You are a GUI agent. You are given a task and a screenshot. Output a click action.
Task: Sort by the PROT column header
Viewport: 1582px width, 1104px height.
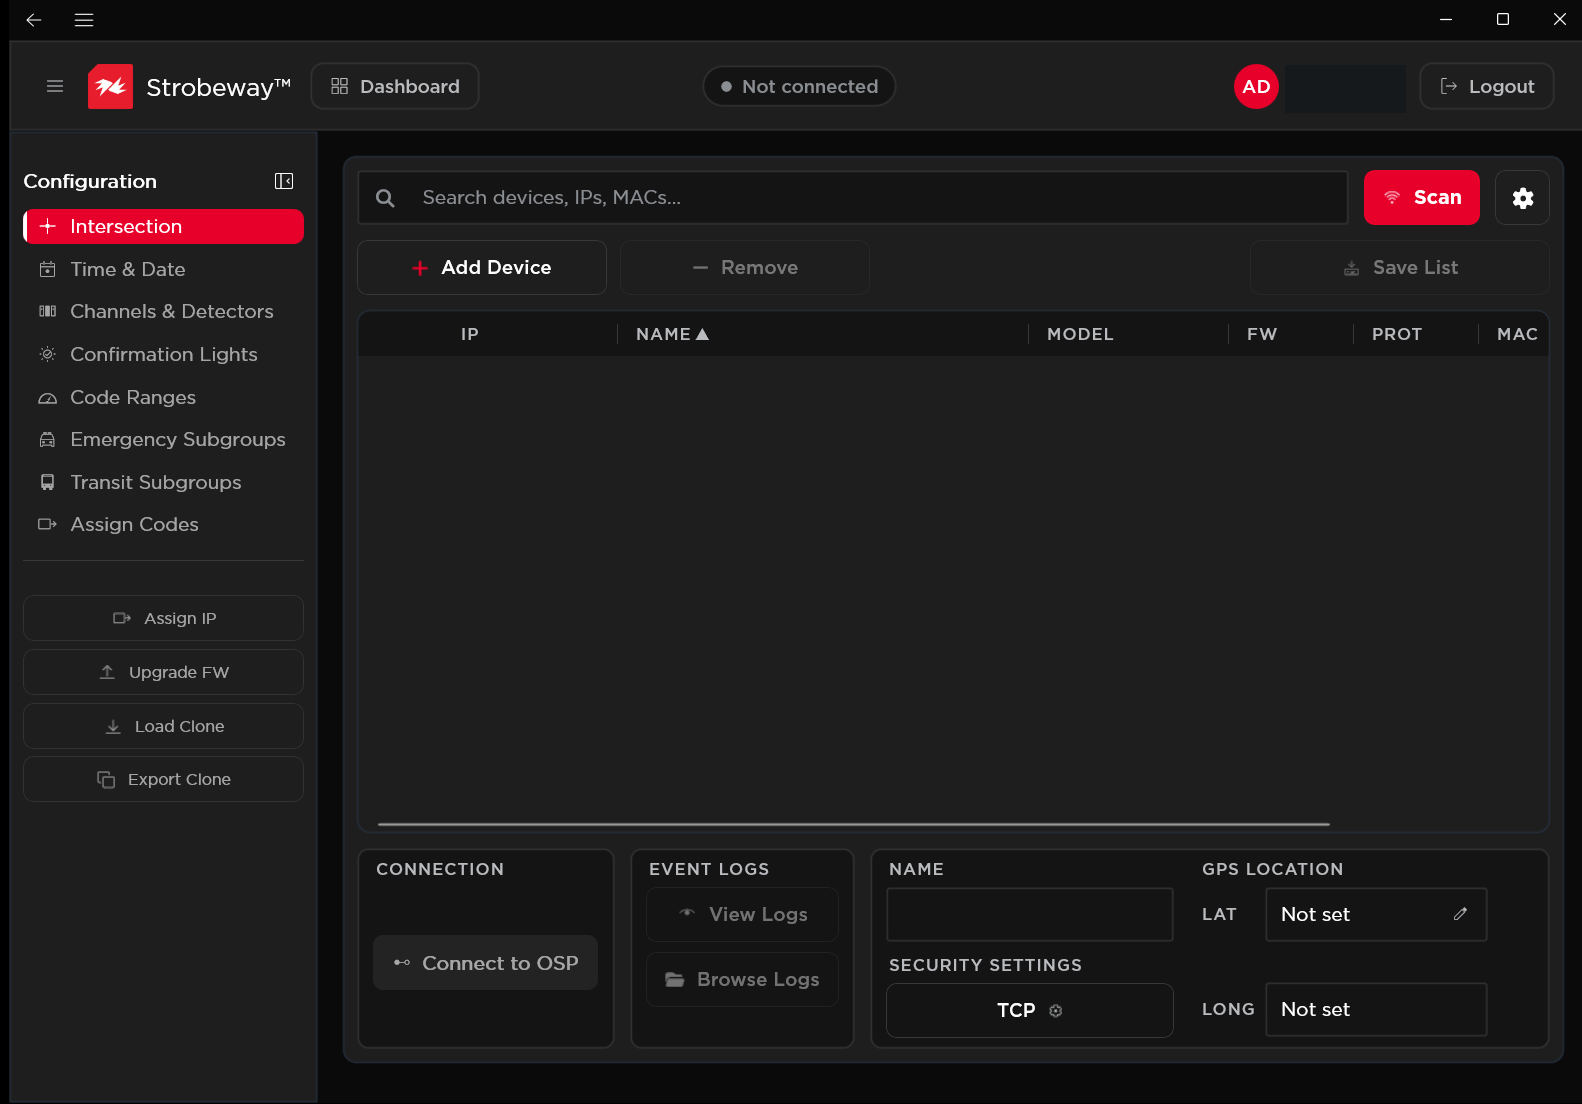click(x=1397, y=334)
